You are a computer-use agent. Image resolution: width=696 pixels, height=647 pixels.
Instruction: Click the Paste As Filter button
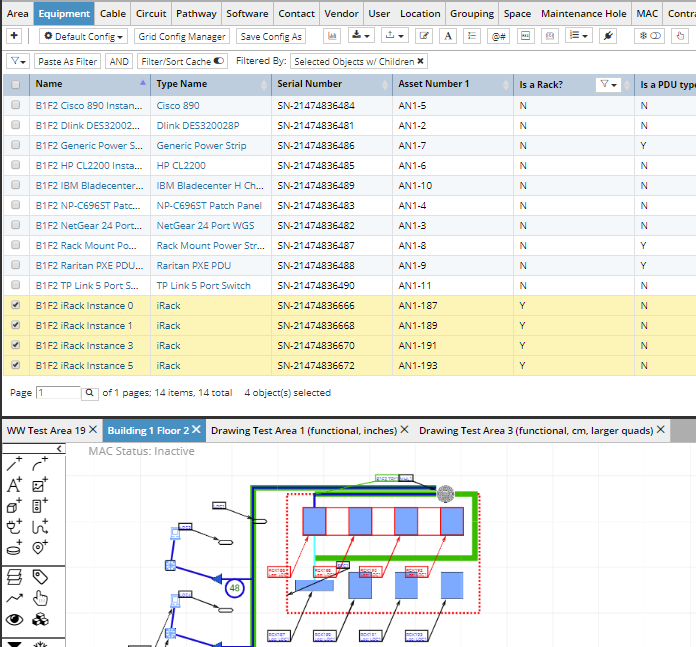[67, 61]
